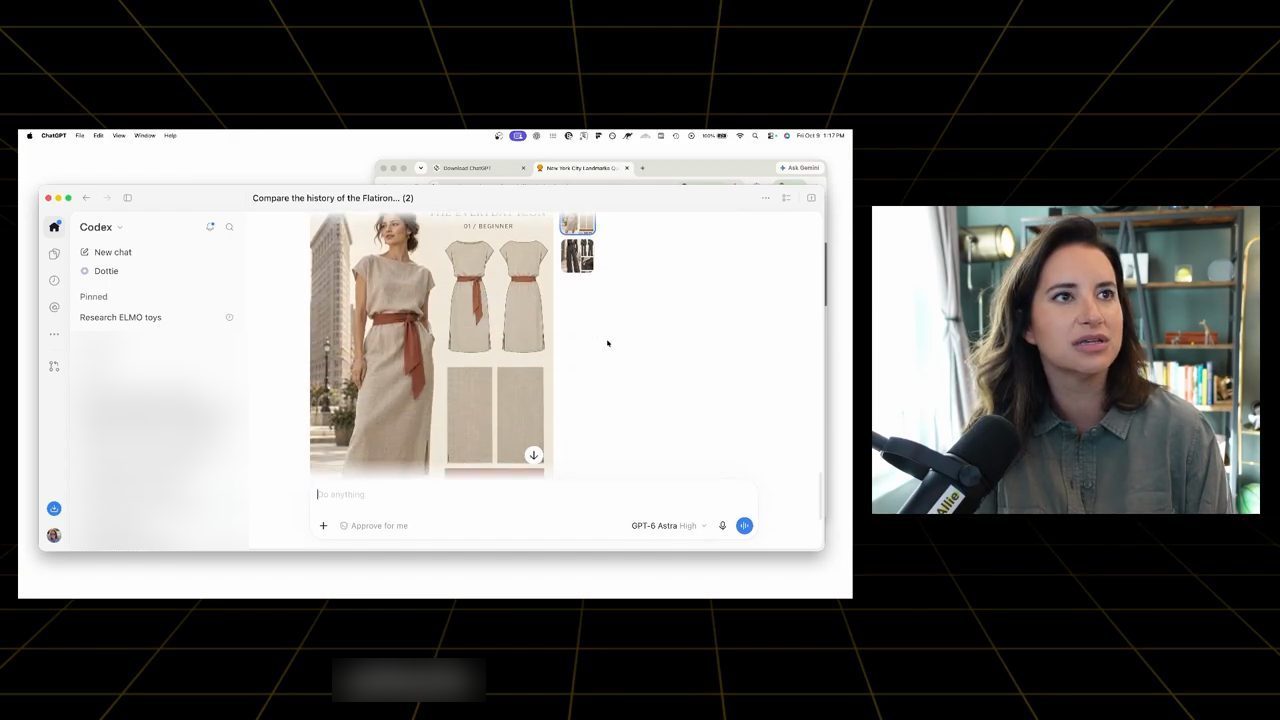The height and width of the screenshot is (720, 1280).
Task: Click the Do anything message field
Action: point(533,494)
